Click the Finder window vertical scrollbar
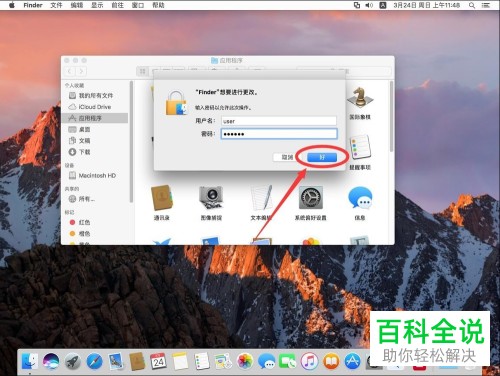 tap(391, 117)
